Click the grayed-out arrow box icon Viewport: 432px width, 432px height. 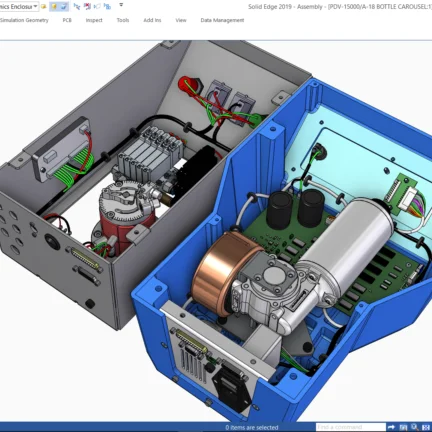(97, 6)
